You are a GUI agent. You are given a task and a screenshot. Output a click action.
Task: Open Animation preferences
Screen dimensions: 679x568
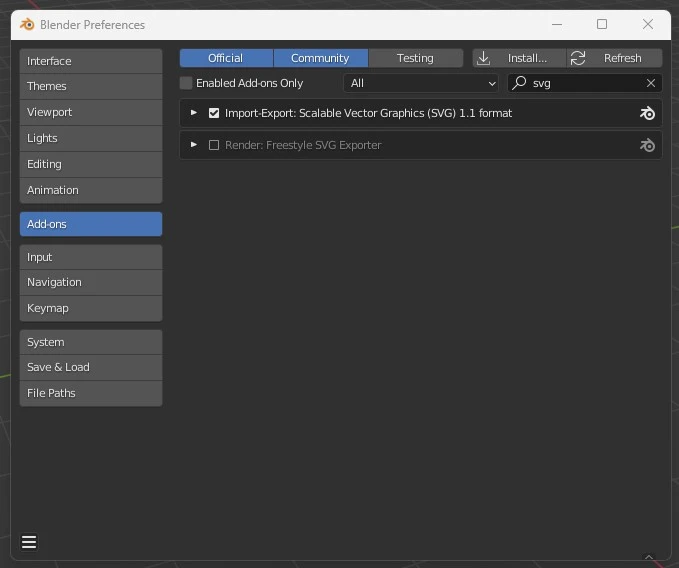[91, 190]
